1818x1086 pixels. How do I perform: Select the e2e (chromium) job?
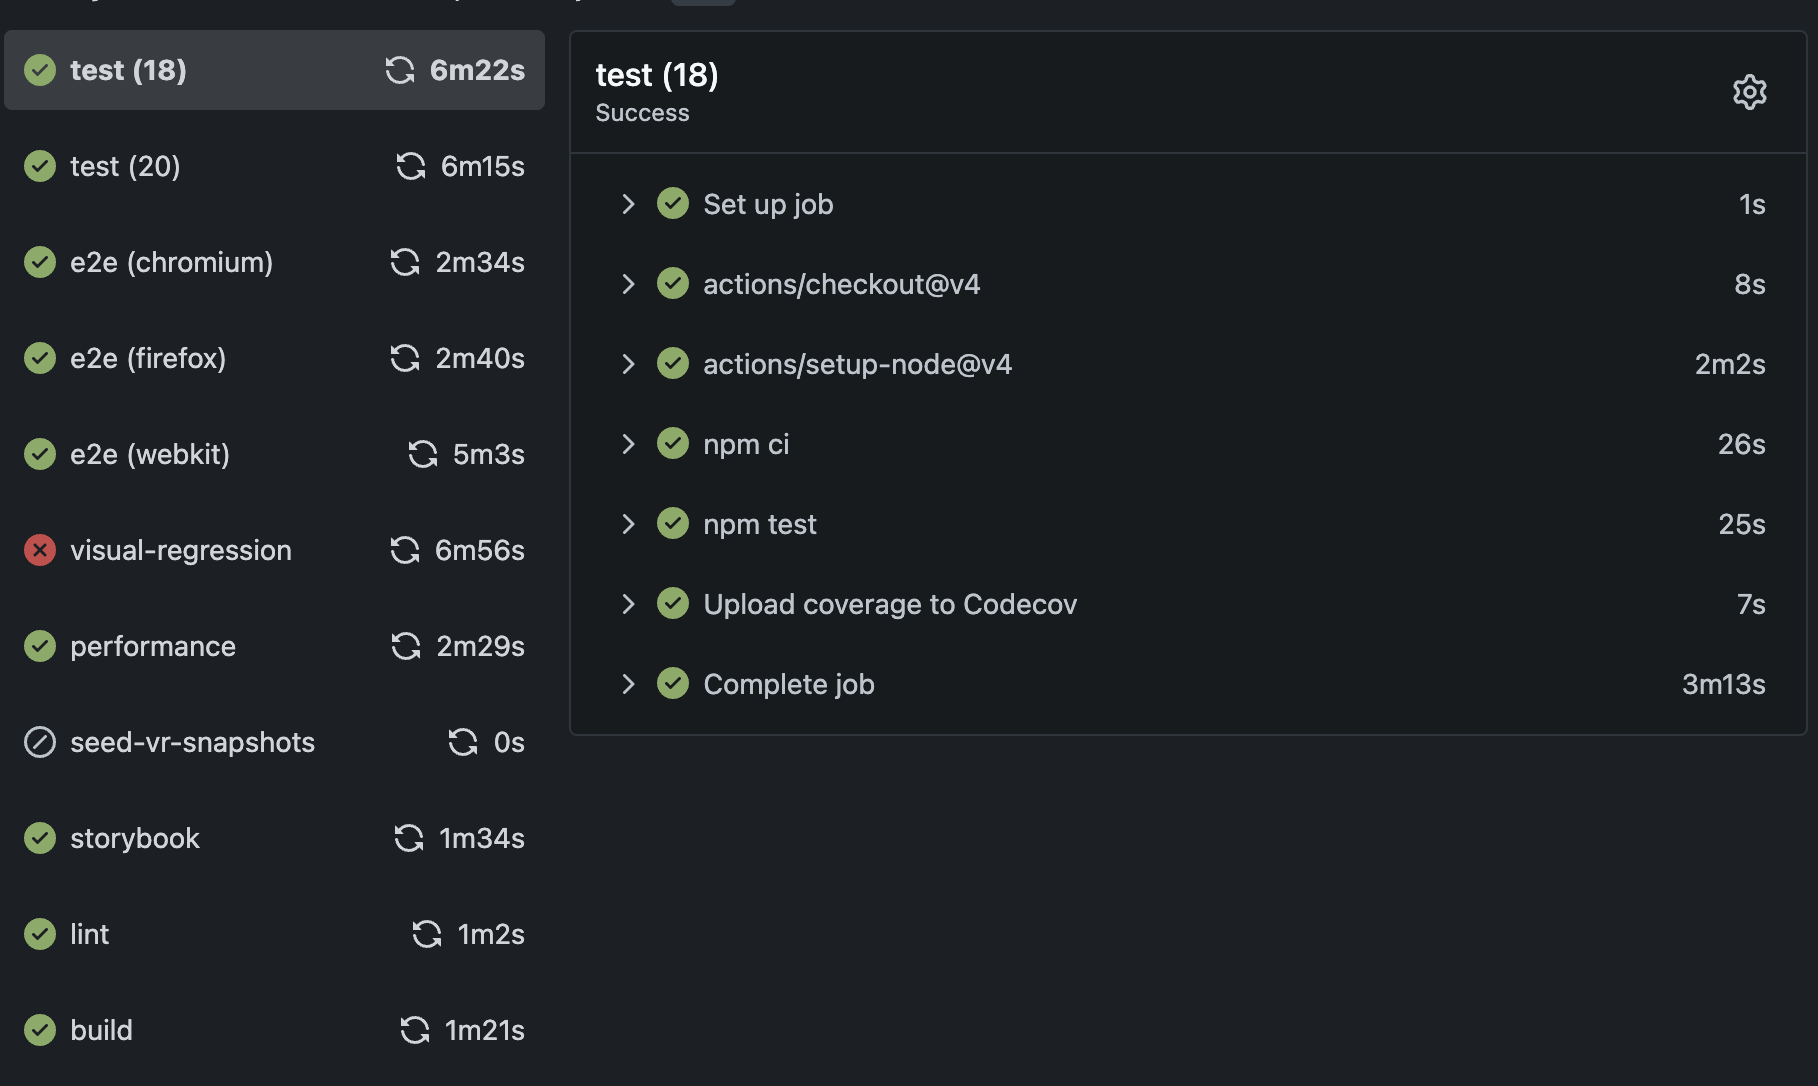click(274, 262)
